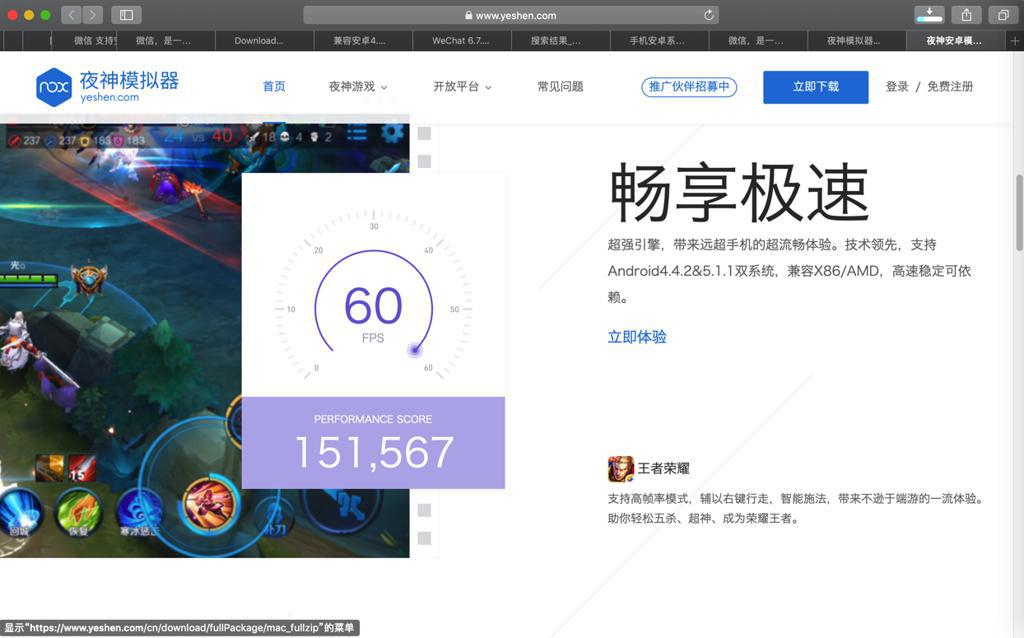Click the 王者荣耀 game icon

[620, 468]
